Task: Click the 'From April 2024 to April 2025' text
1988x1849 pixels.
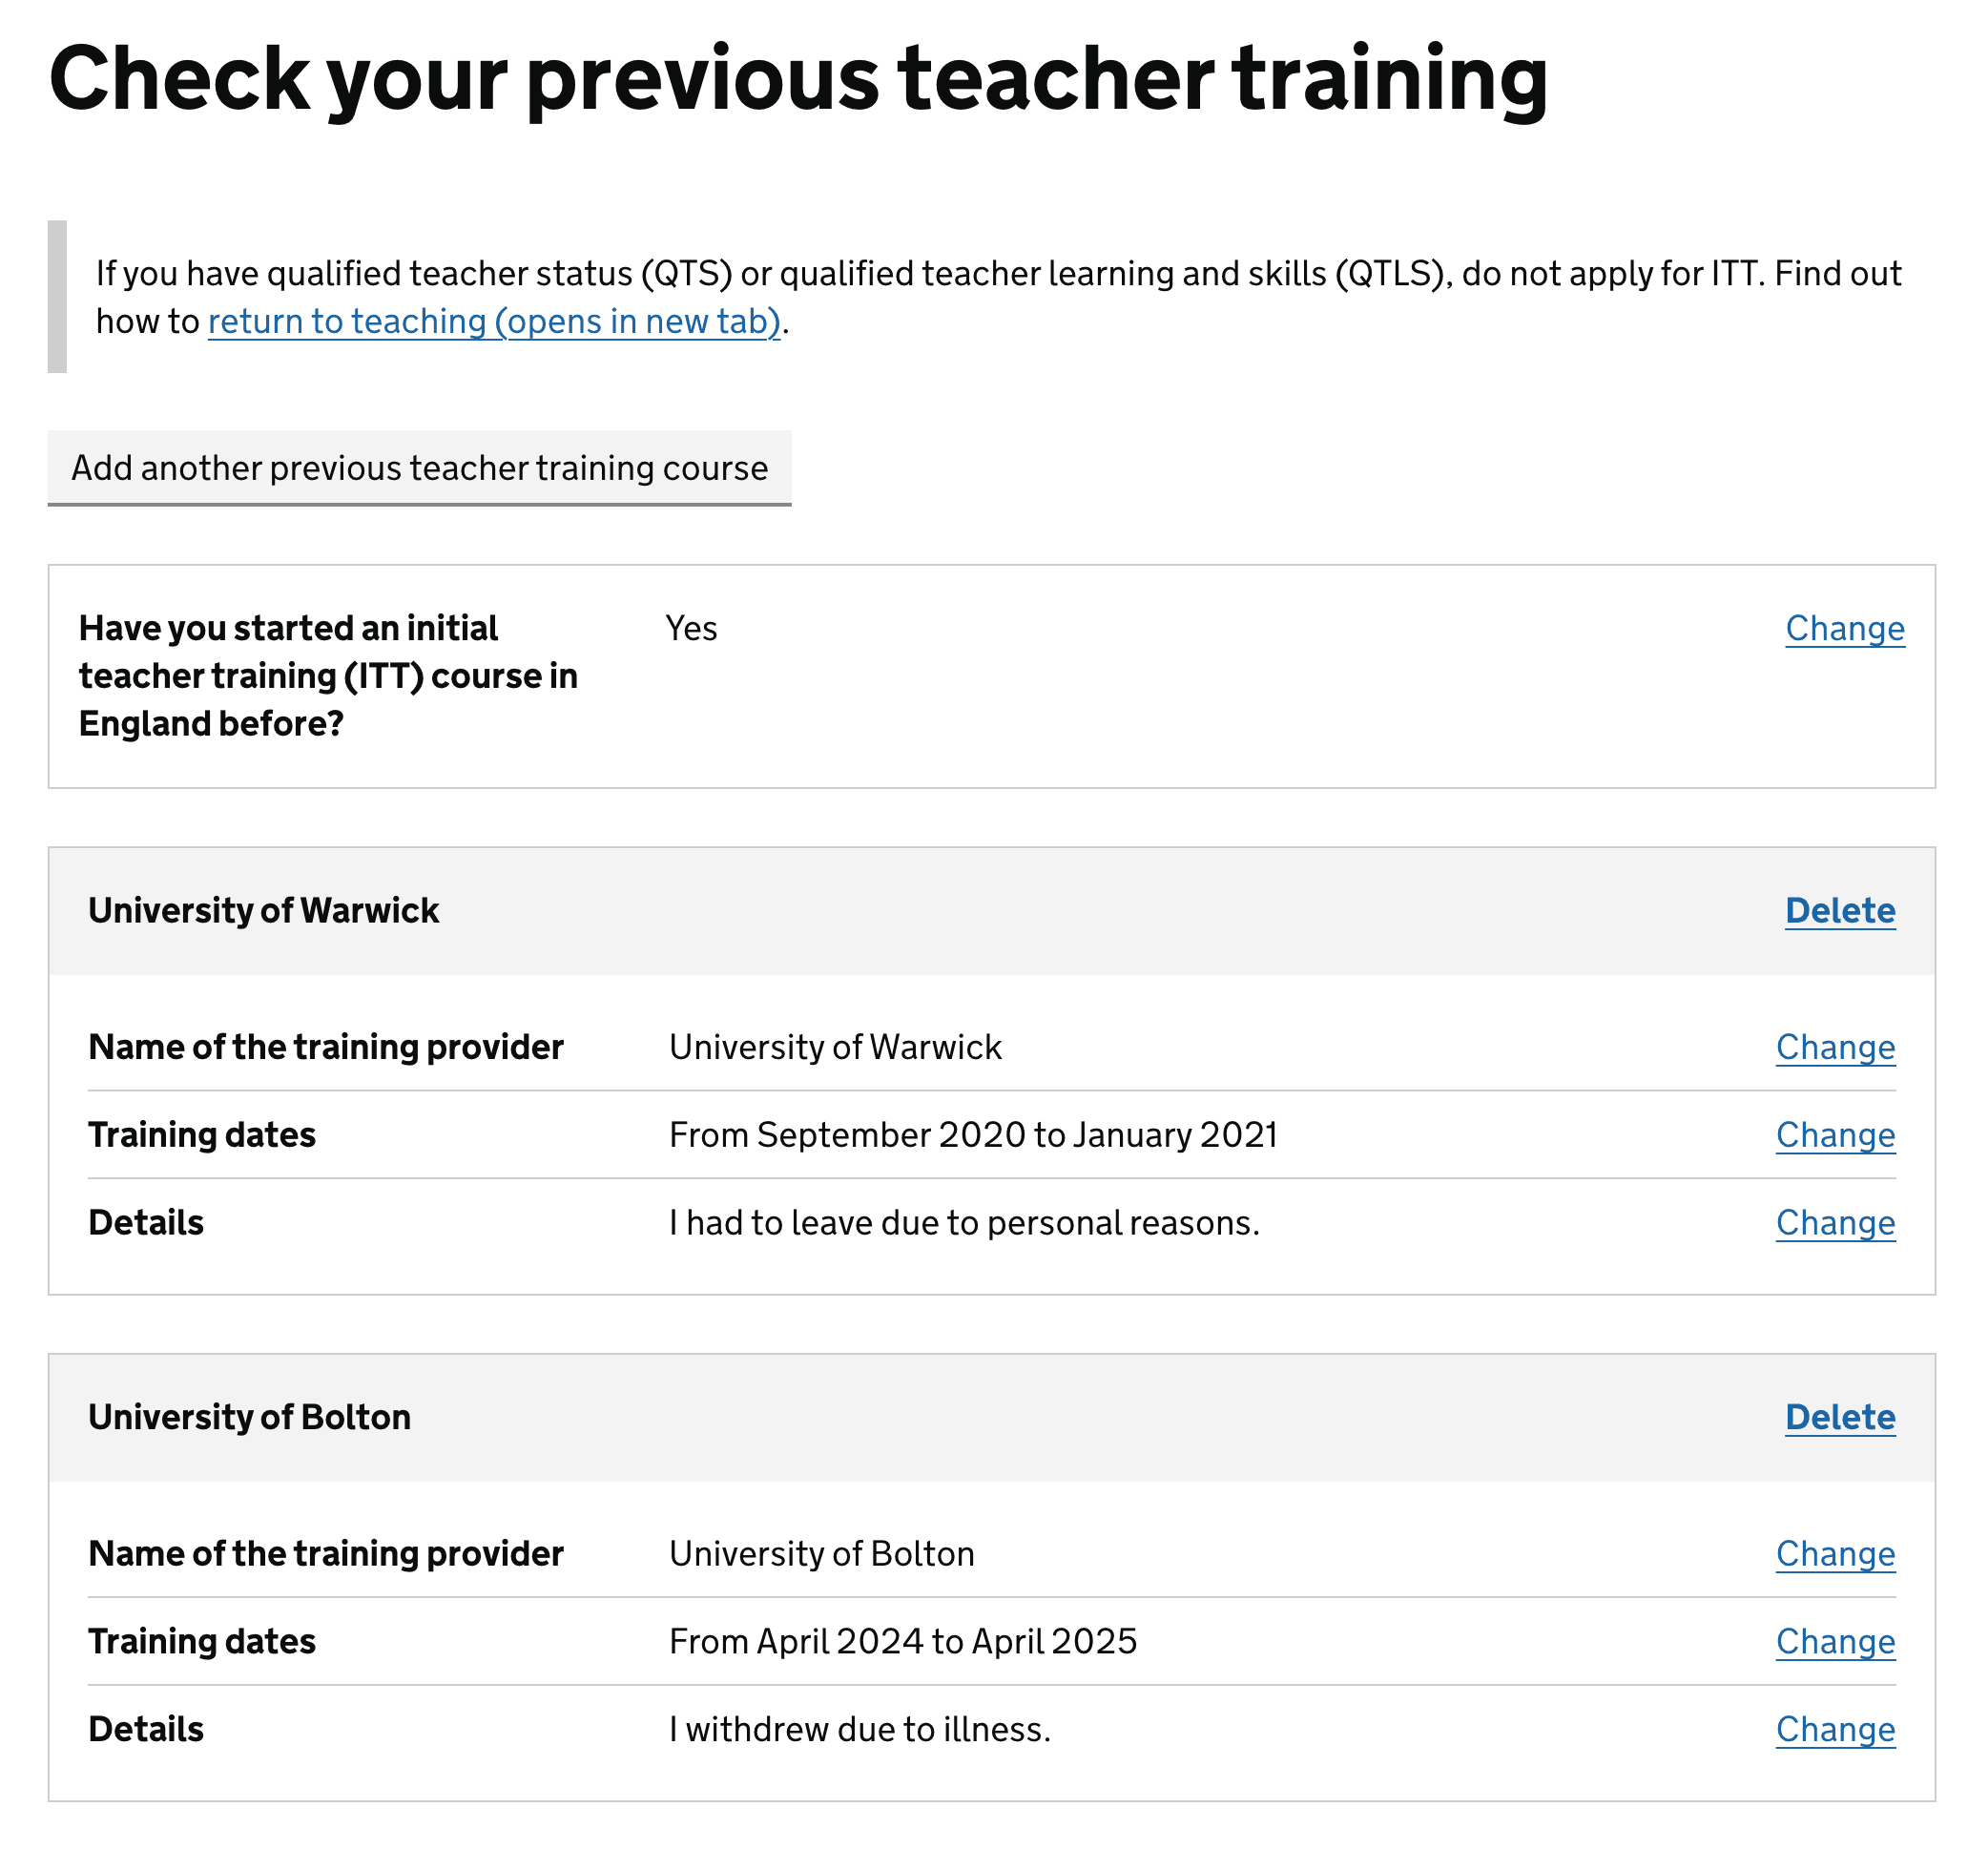Action: (x=902, y=1643)
